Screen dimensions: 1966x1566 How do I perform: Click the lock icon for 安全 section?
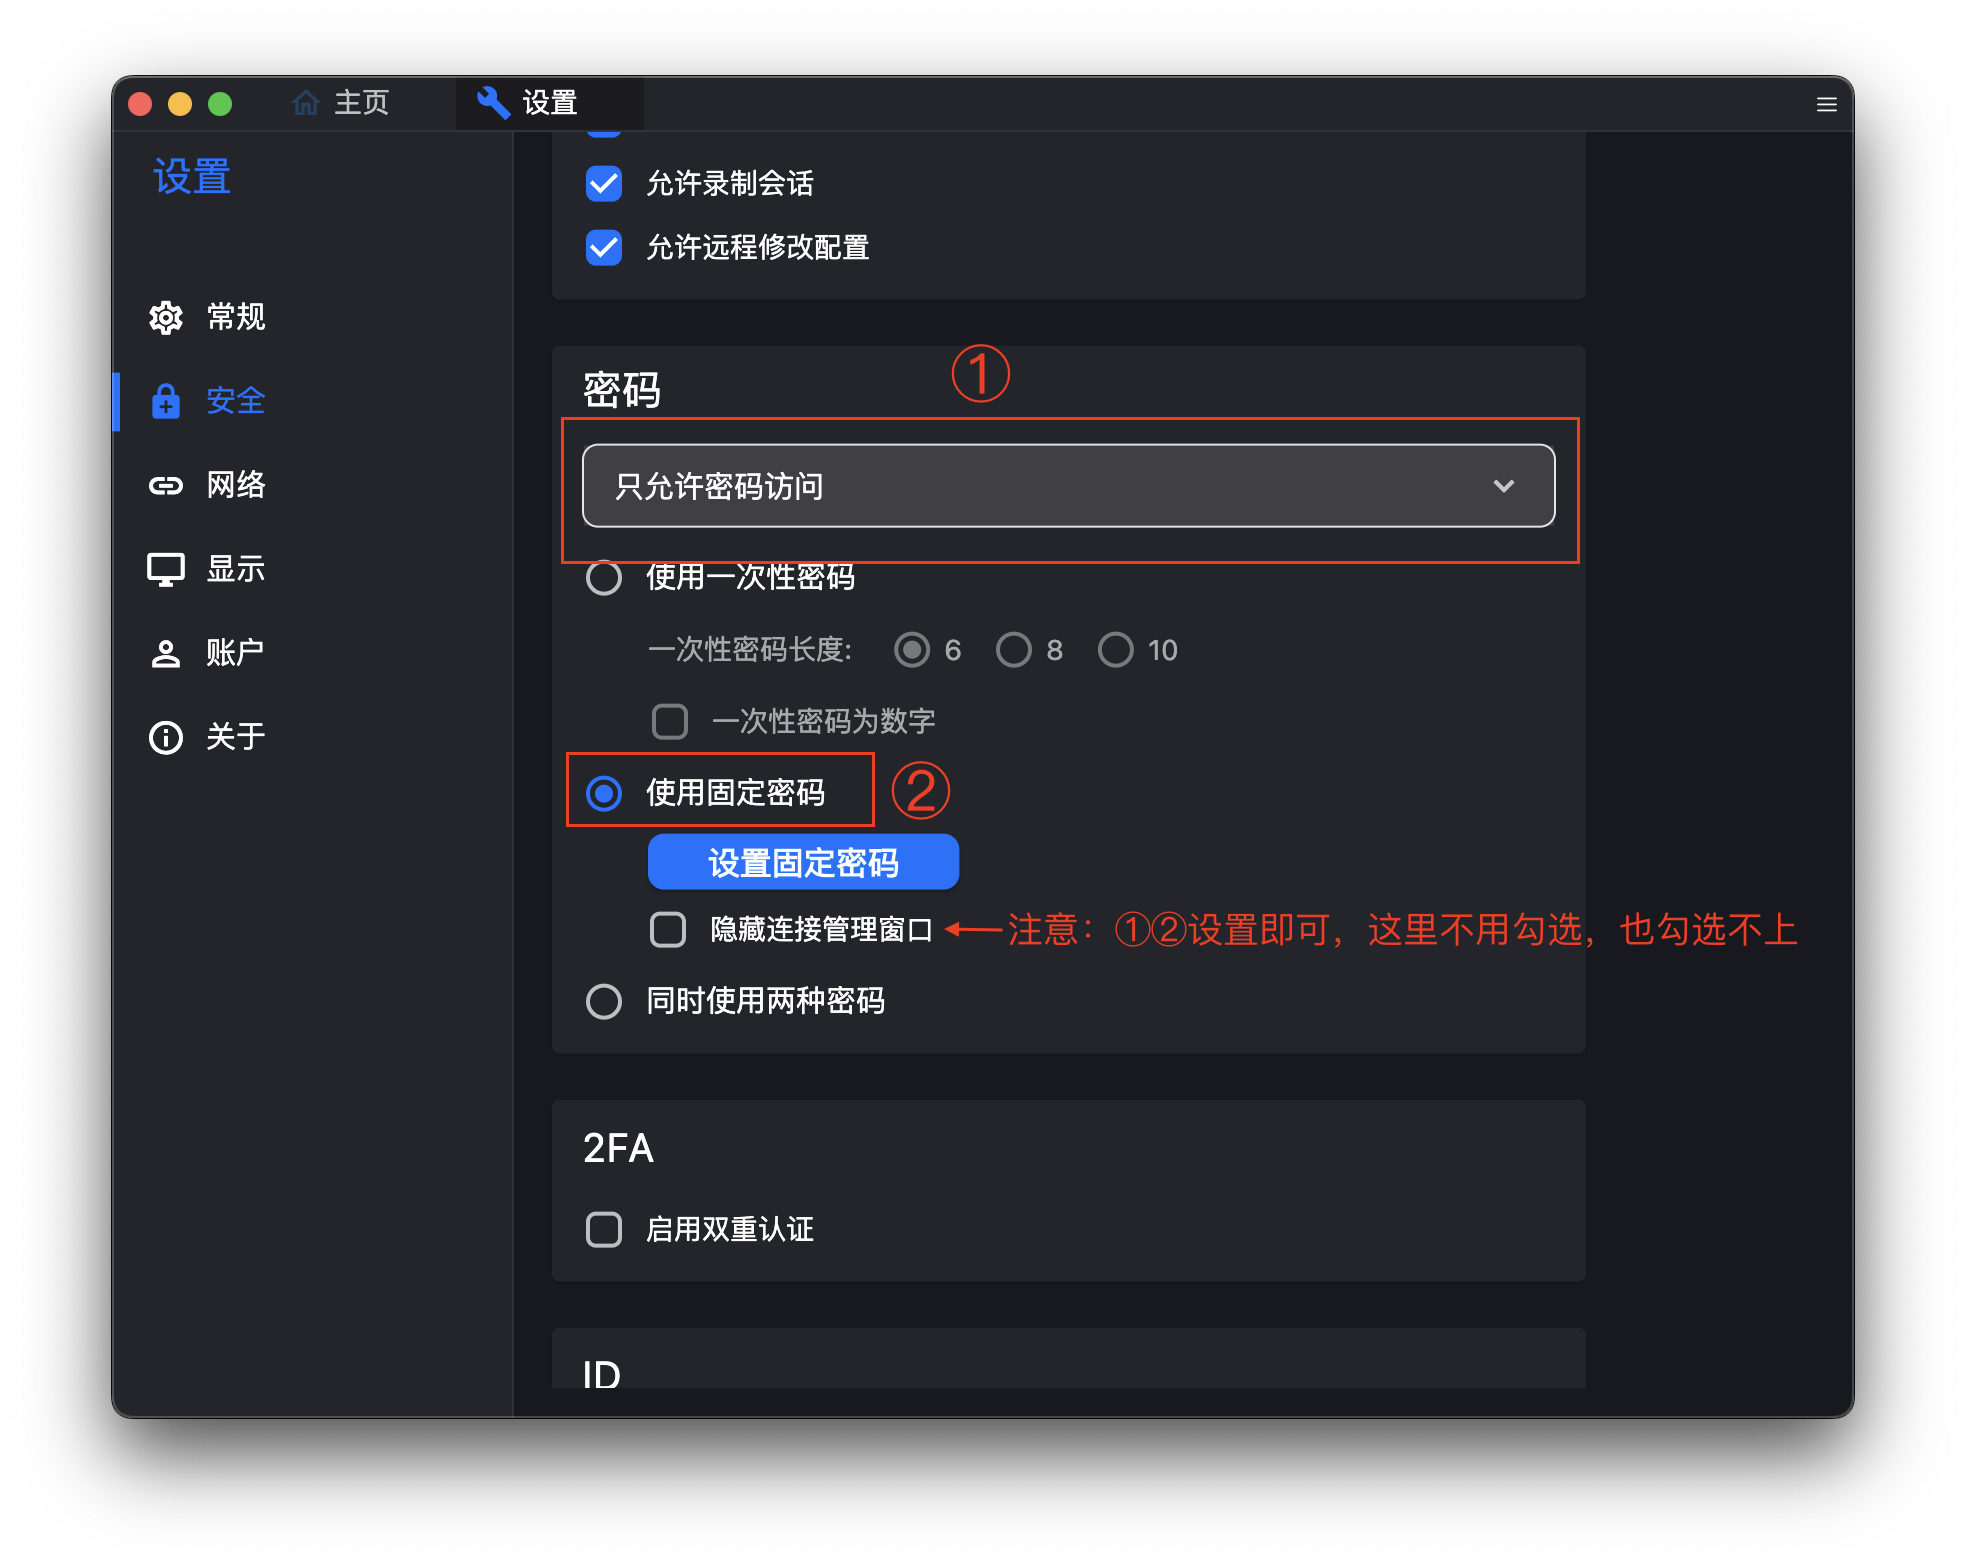(x=166, y=401)
